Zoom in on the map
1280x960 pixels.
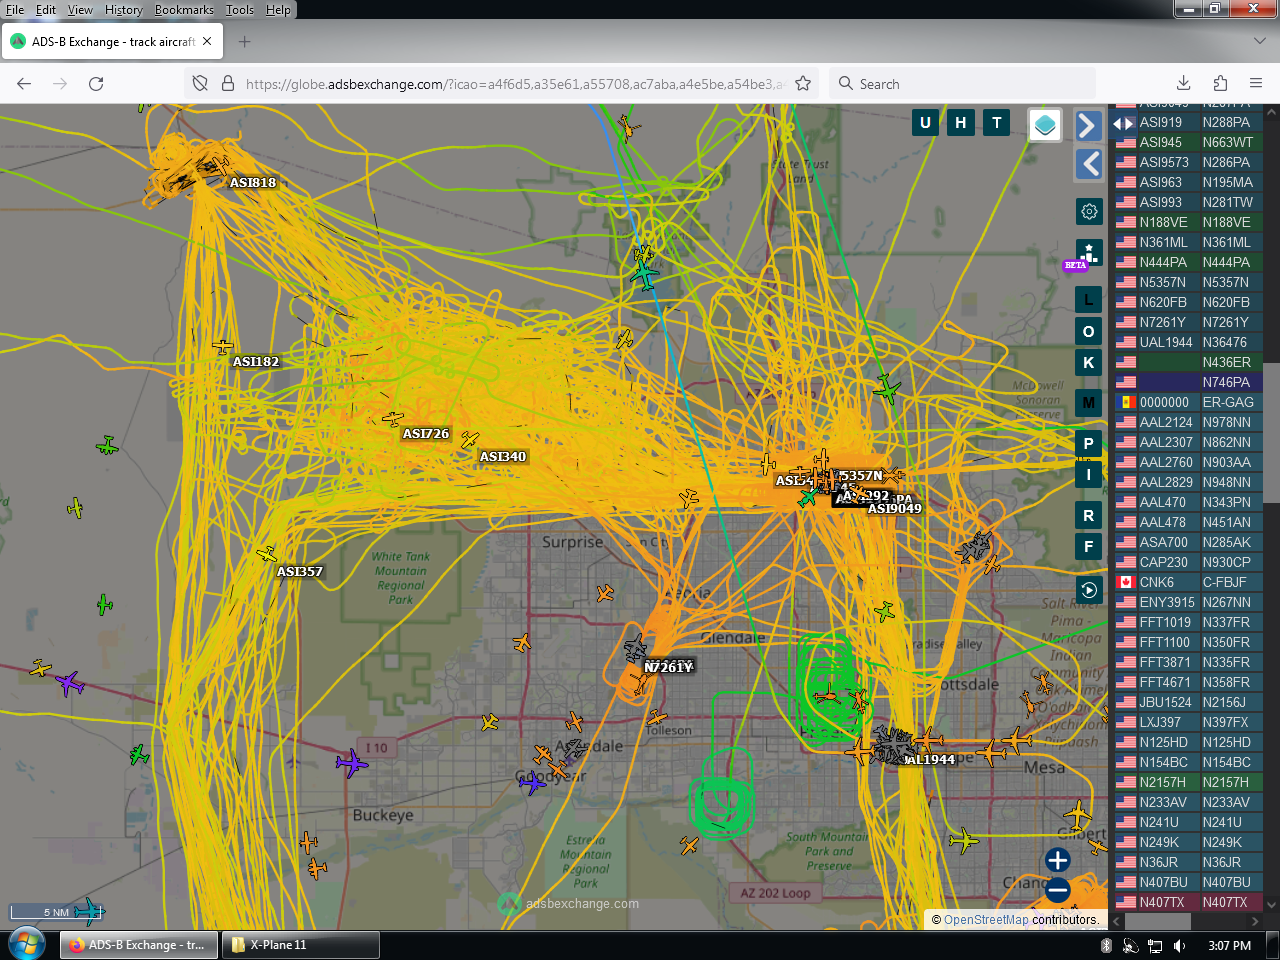pyautogui.click(x=1058, y=860)
